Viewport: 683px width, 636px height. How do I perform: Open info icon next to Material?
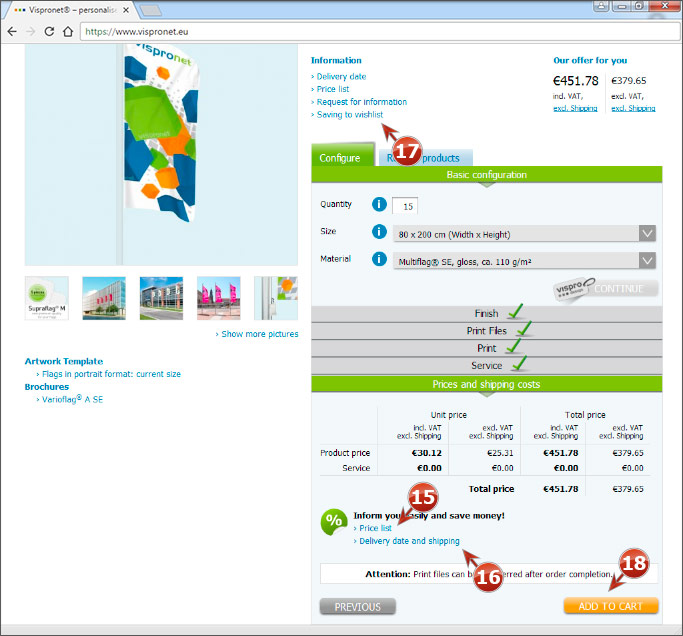(379, 259)
